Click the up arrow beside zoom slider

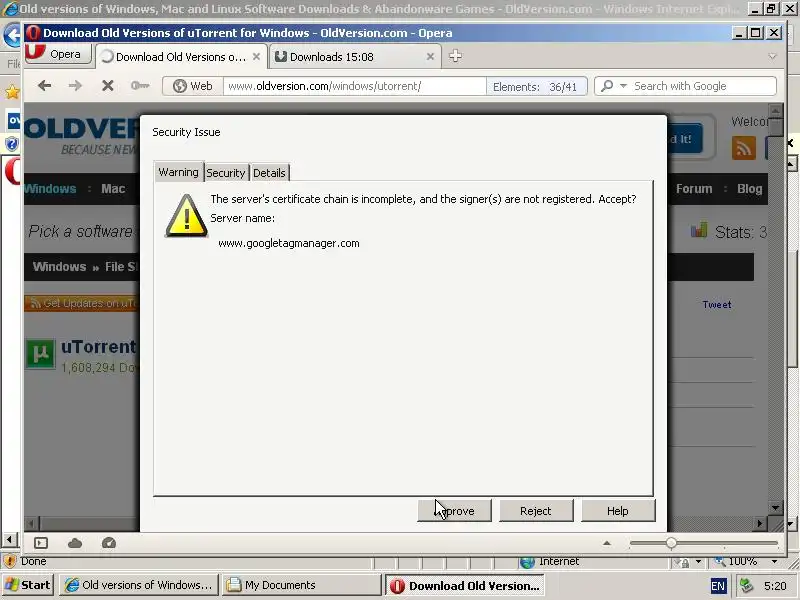[x=607, y=543]
